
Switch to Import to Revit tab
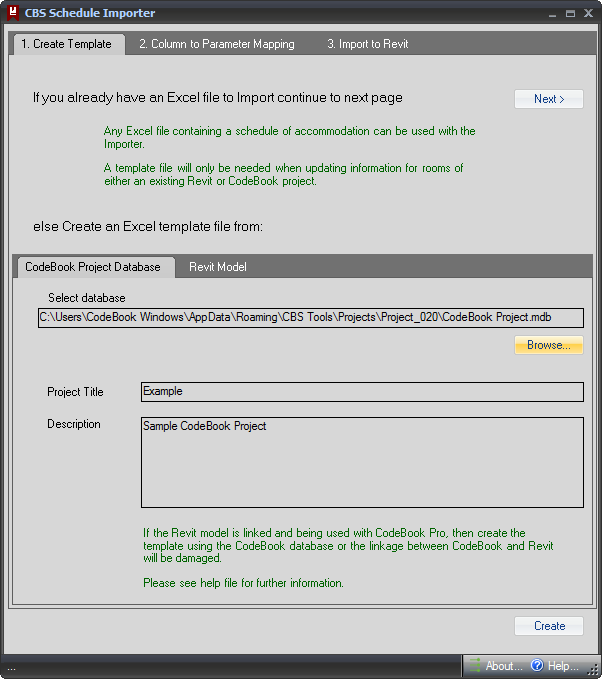point(368,44)
